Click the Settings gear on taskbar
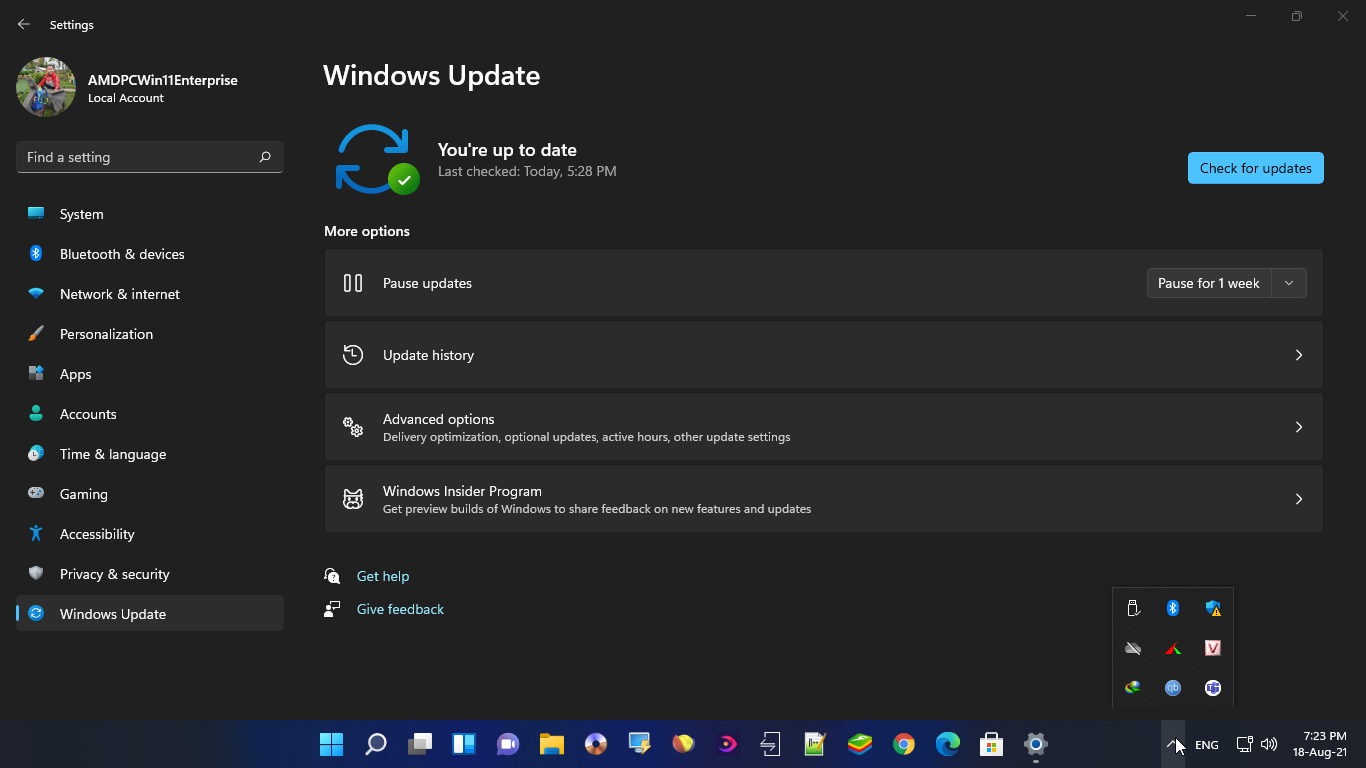The width and height of the screenshot is (1366, 768). pos(1036,744)
